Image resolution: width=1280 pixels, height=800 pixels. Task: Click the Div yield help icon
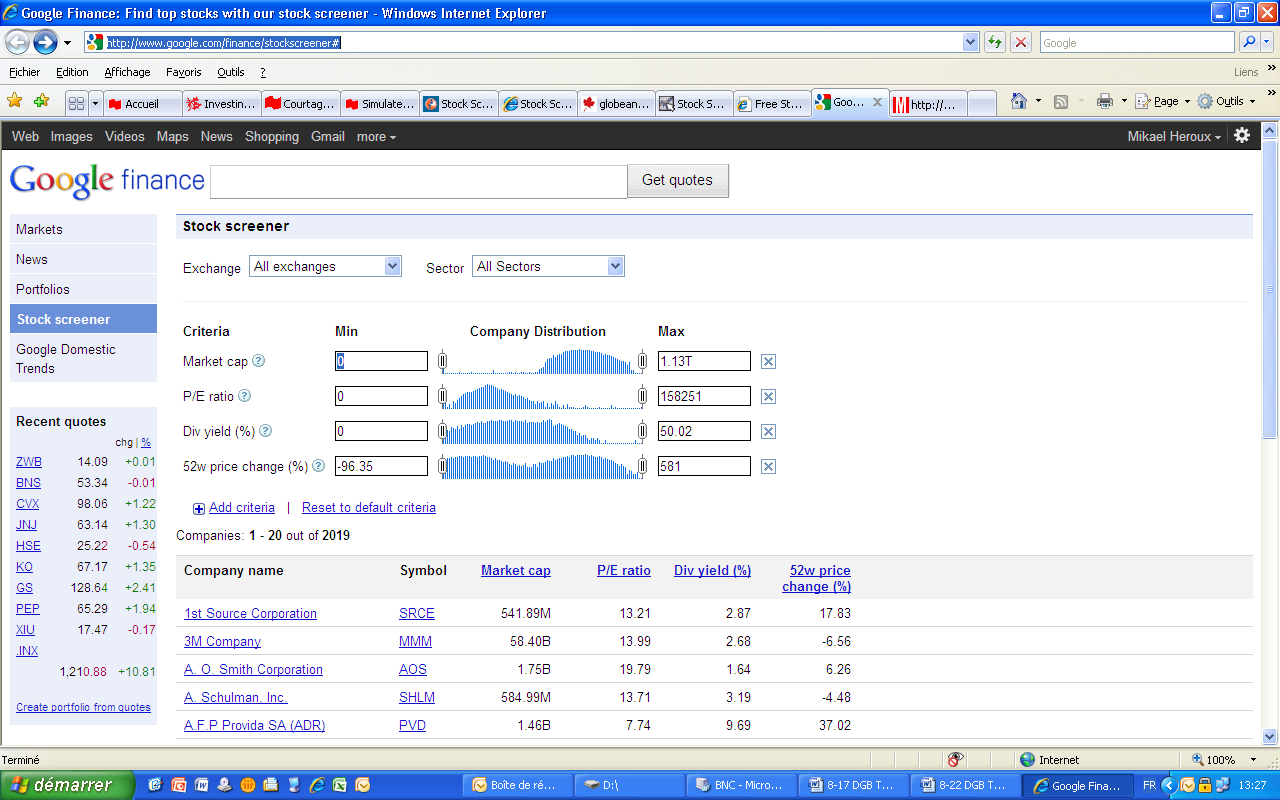(x=265, y=431)
